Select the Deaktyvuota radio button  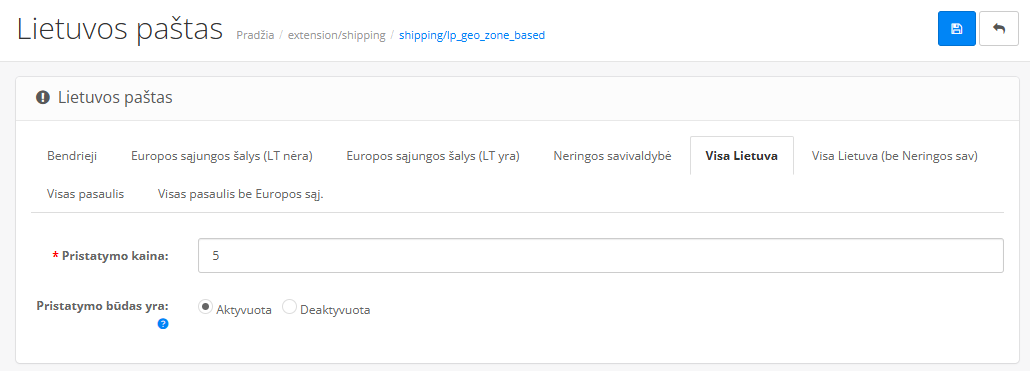pos(289,307)
